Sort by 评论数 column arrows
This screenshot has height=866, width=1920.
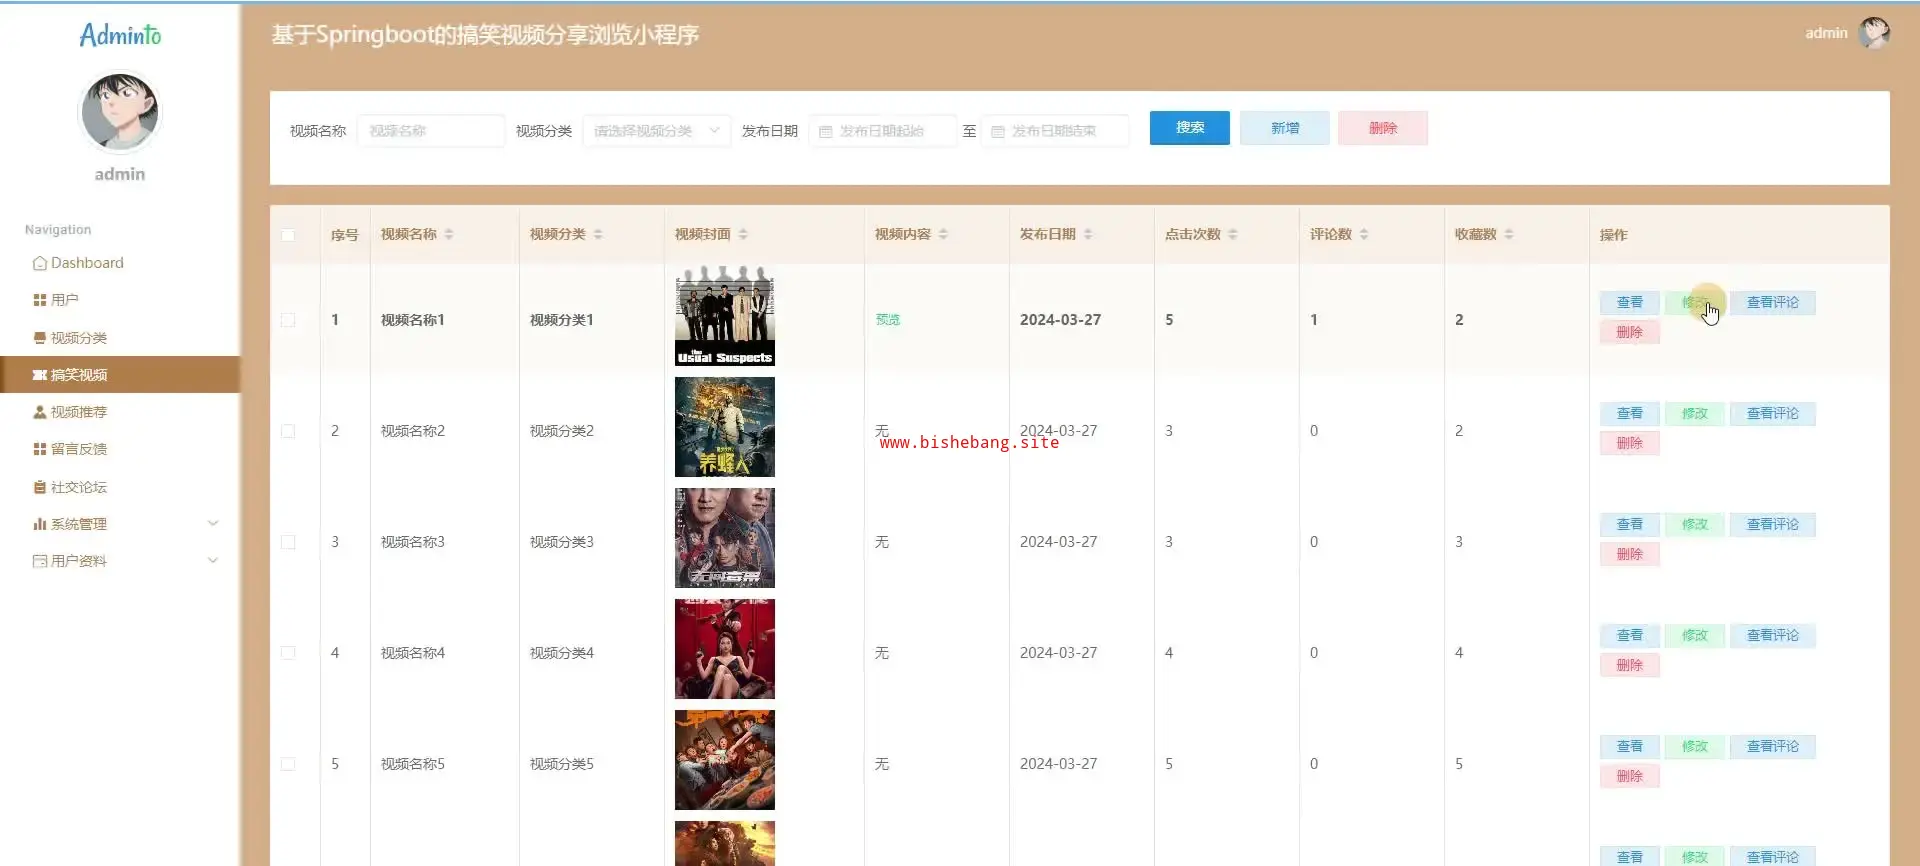pyautogui.click(x=1364, y=234)
